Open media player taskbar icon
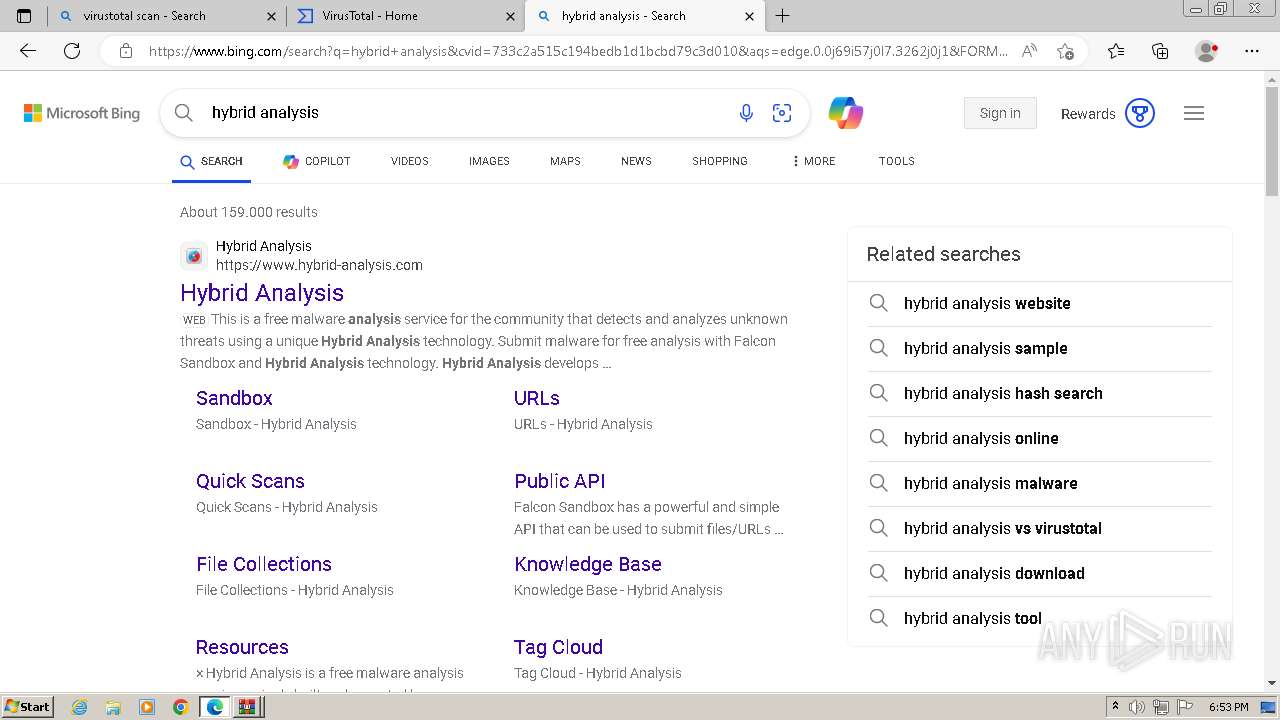The width and height of the screenshot is (1280, 720). click(x=147, y=707)
